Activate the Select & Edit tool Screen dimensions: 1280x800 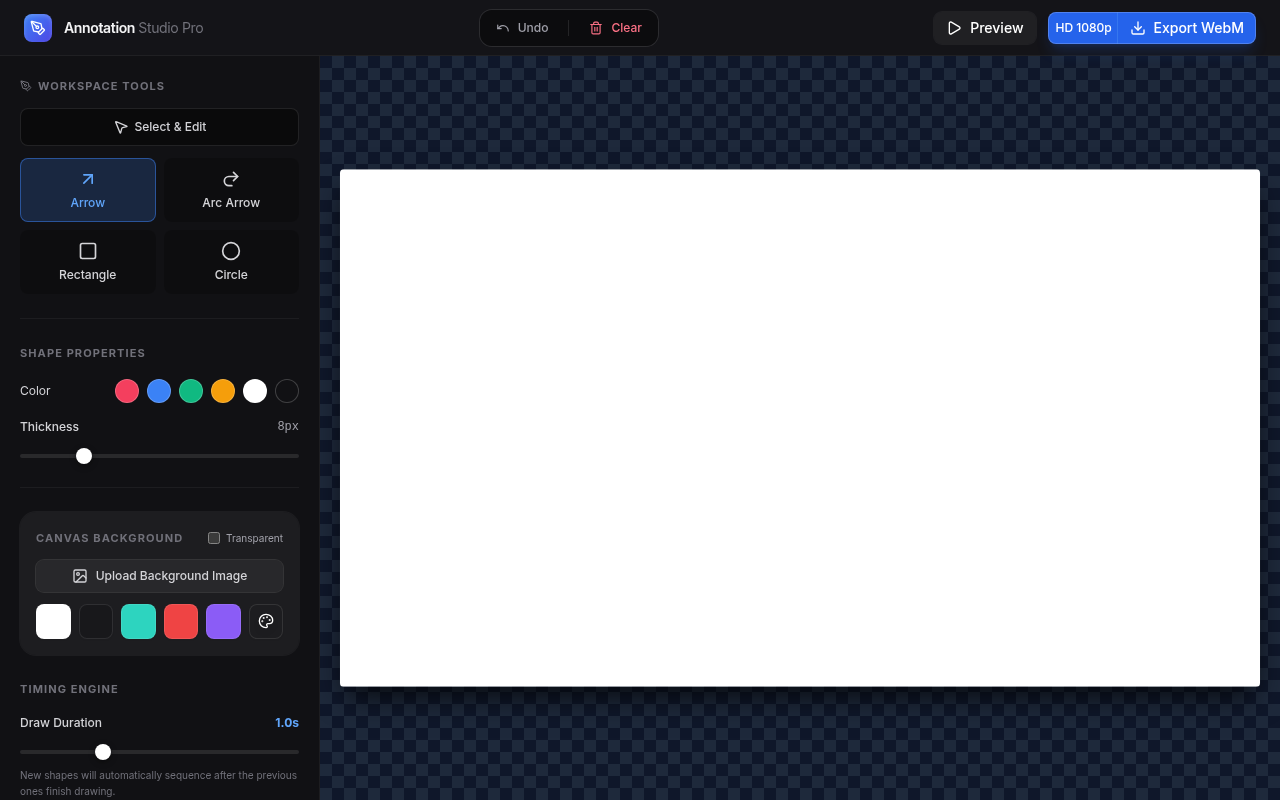click(159, 127)
